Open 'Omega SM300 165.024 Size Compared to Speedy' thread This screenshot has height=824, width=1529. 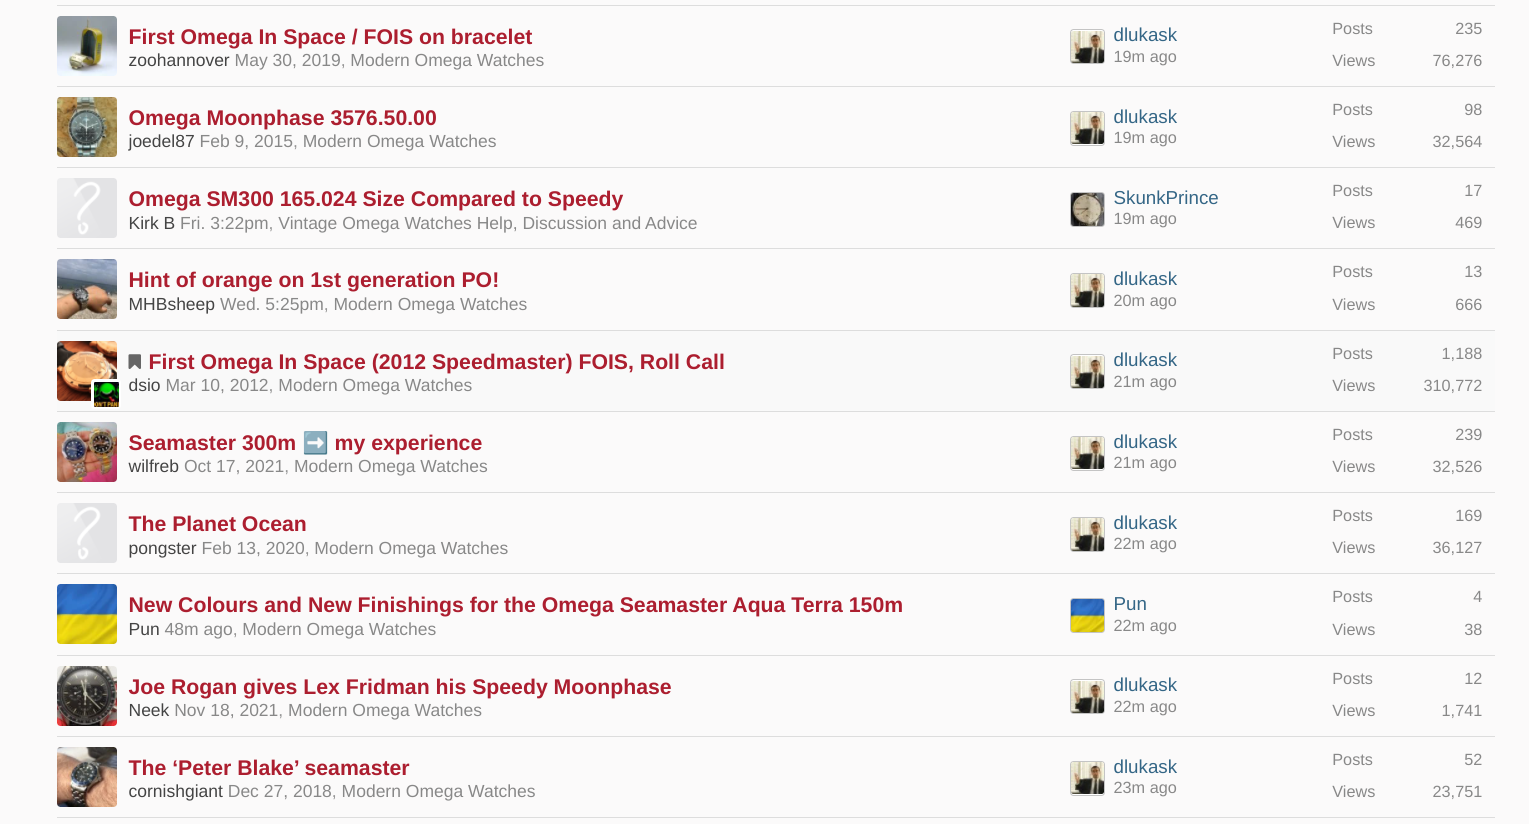tap(375, 199)
